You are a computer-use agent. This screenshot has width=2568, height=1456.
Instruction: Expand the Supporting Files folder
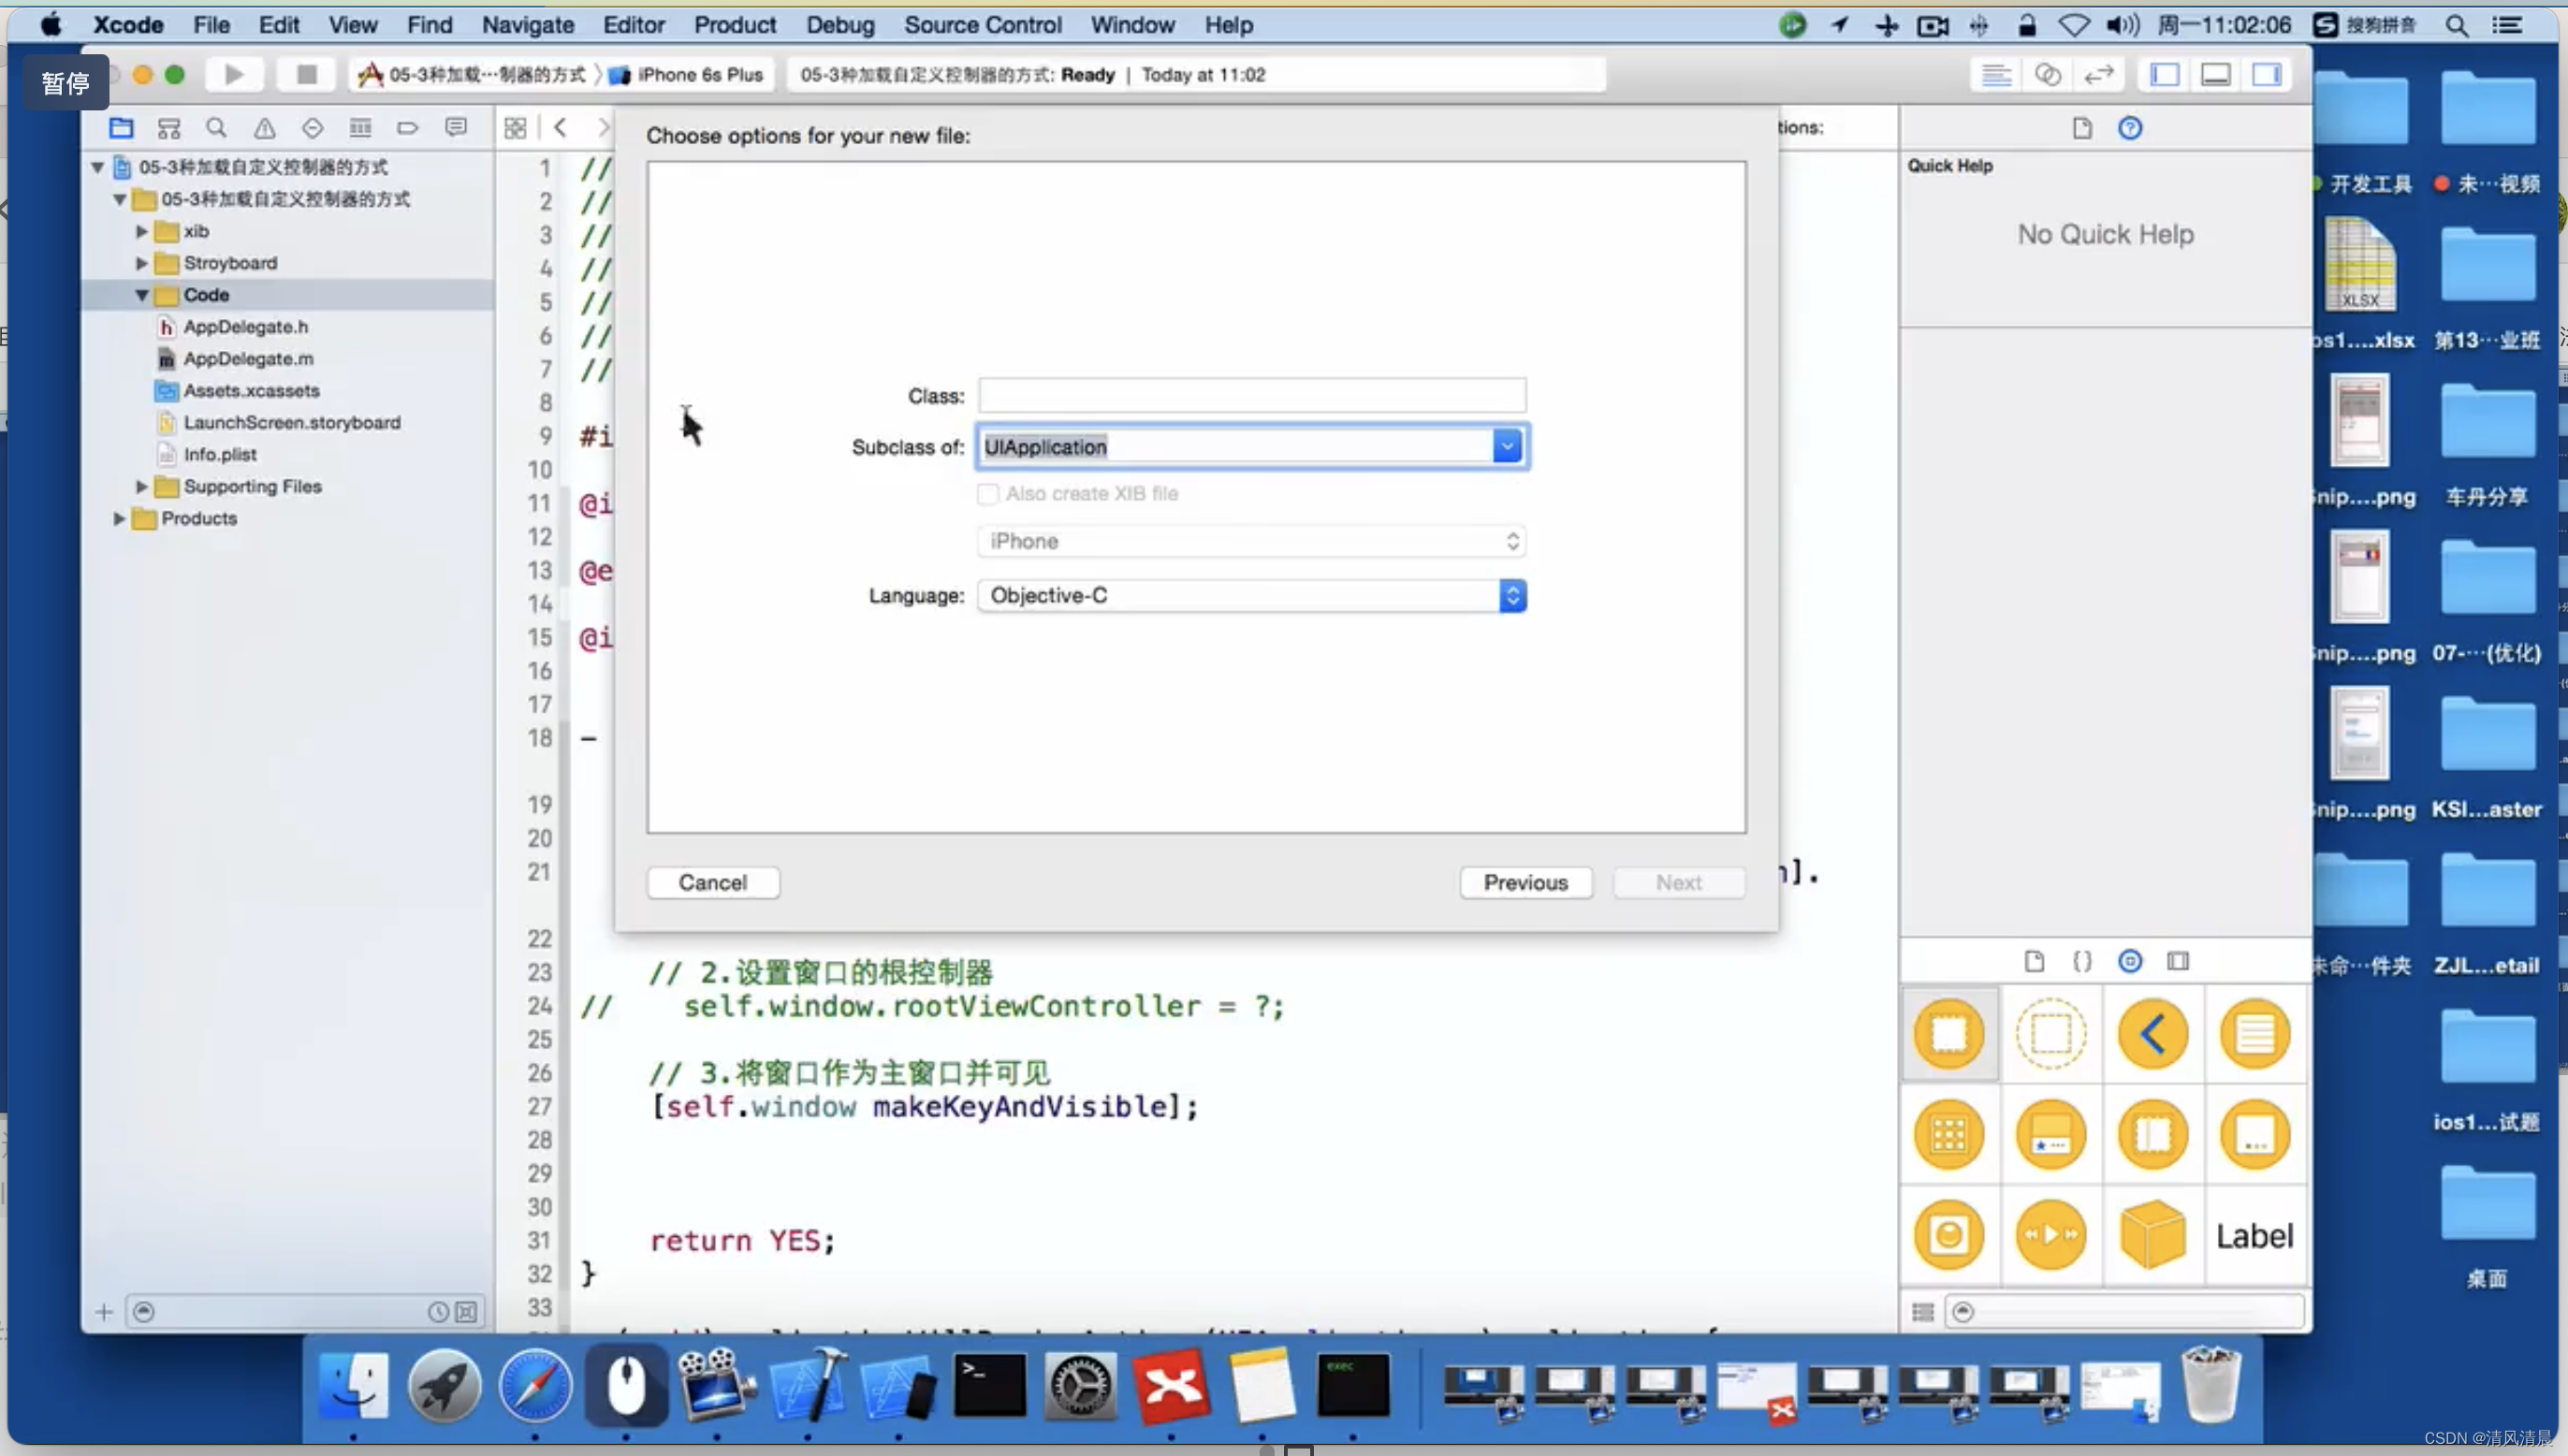[141, 485]
